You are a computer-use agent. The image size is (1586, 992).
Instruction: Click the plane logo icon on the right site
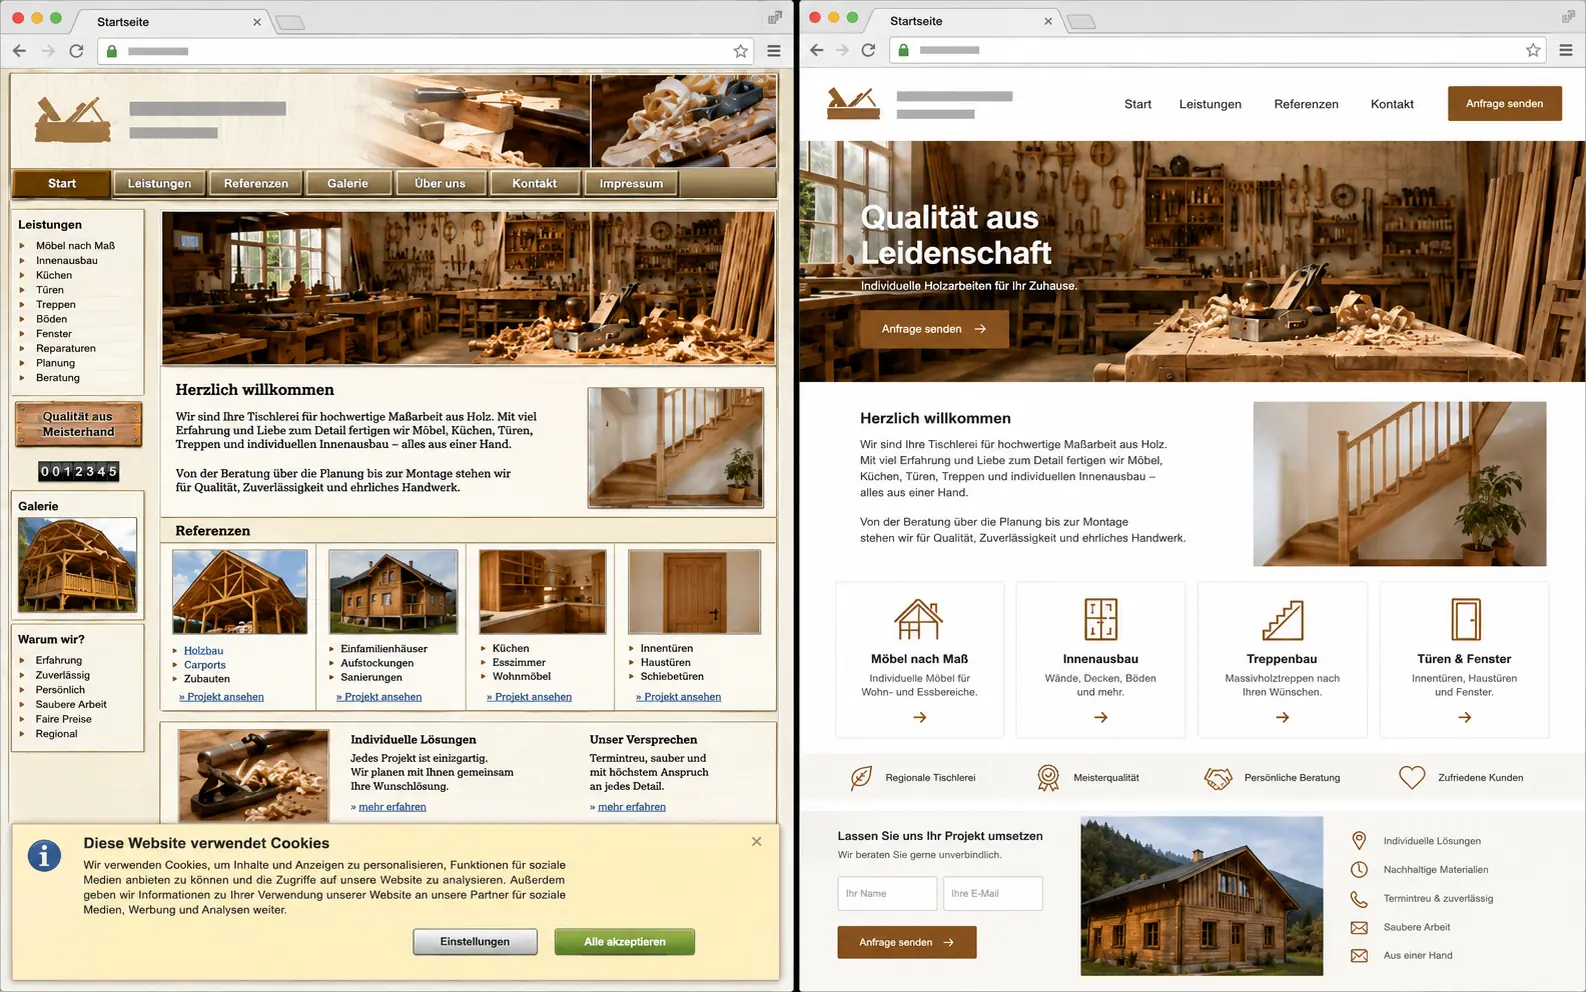click(x=853, y=103)
